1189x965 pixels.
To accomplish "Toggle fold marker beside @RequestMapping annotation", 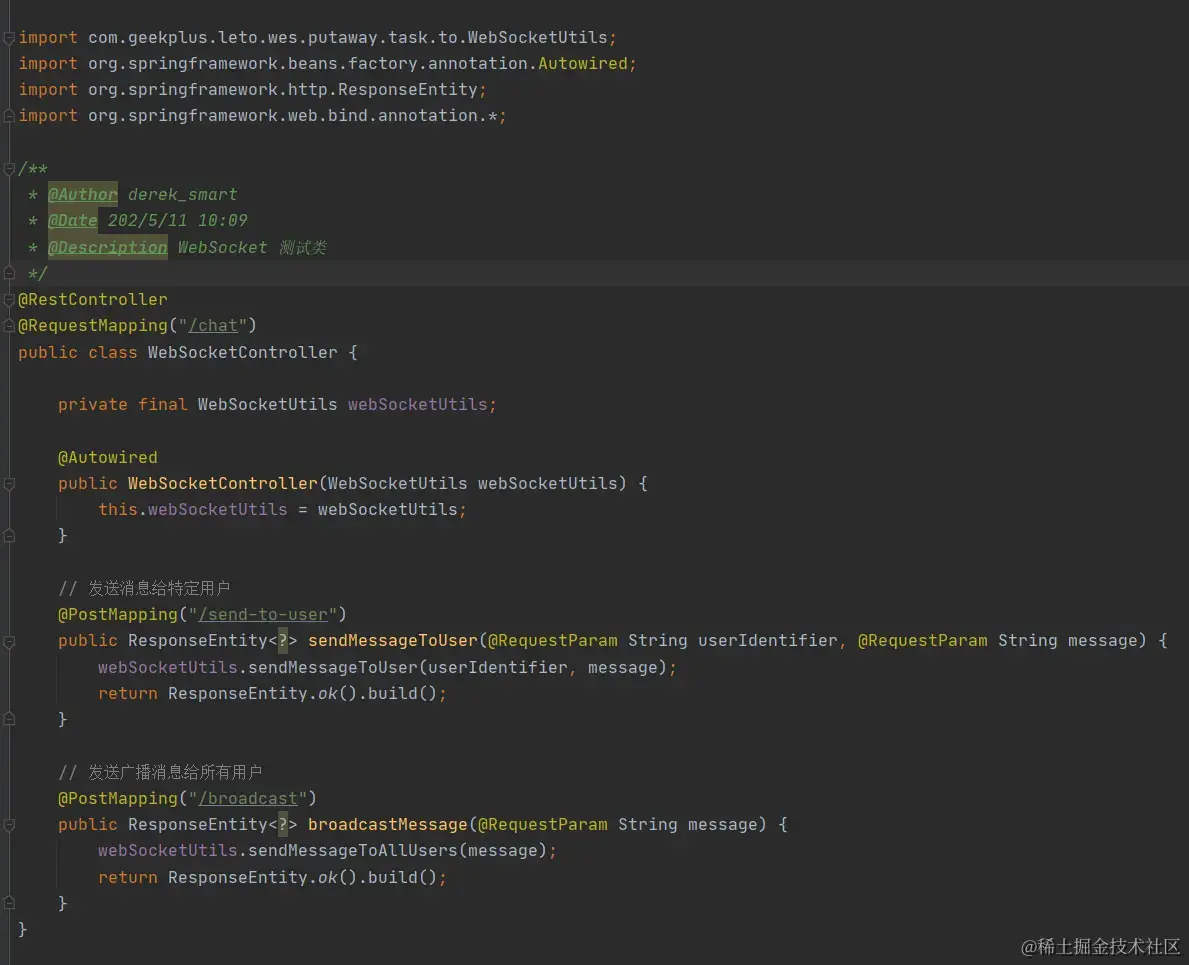I will click(x=9, y=326).
